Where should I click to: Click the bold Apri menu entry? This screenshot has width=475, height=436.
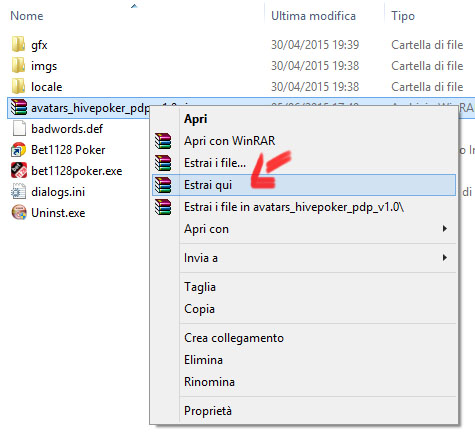[196, 119]
